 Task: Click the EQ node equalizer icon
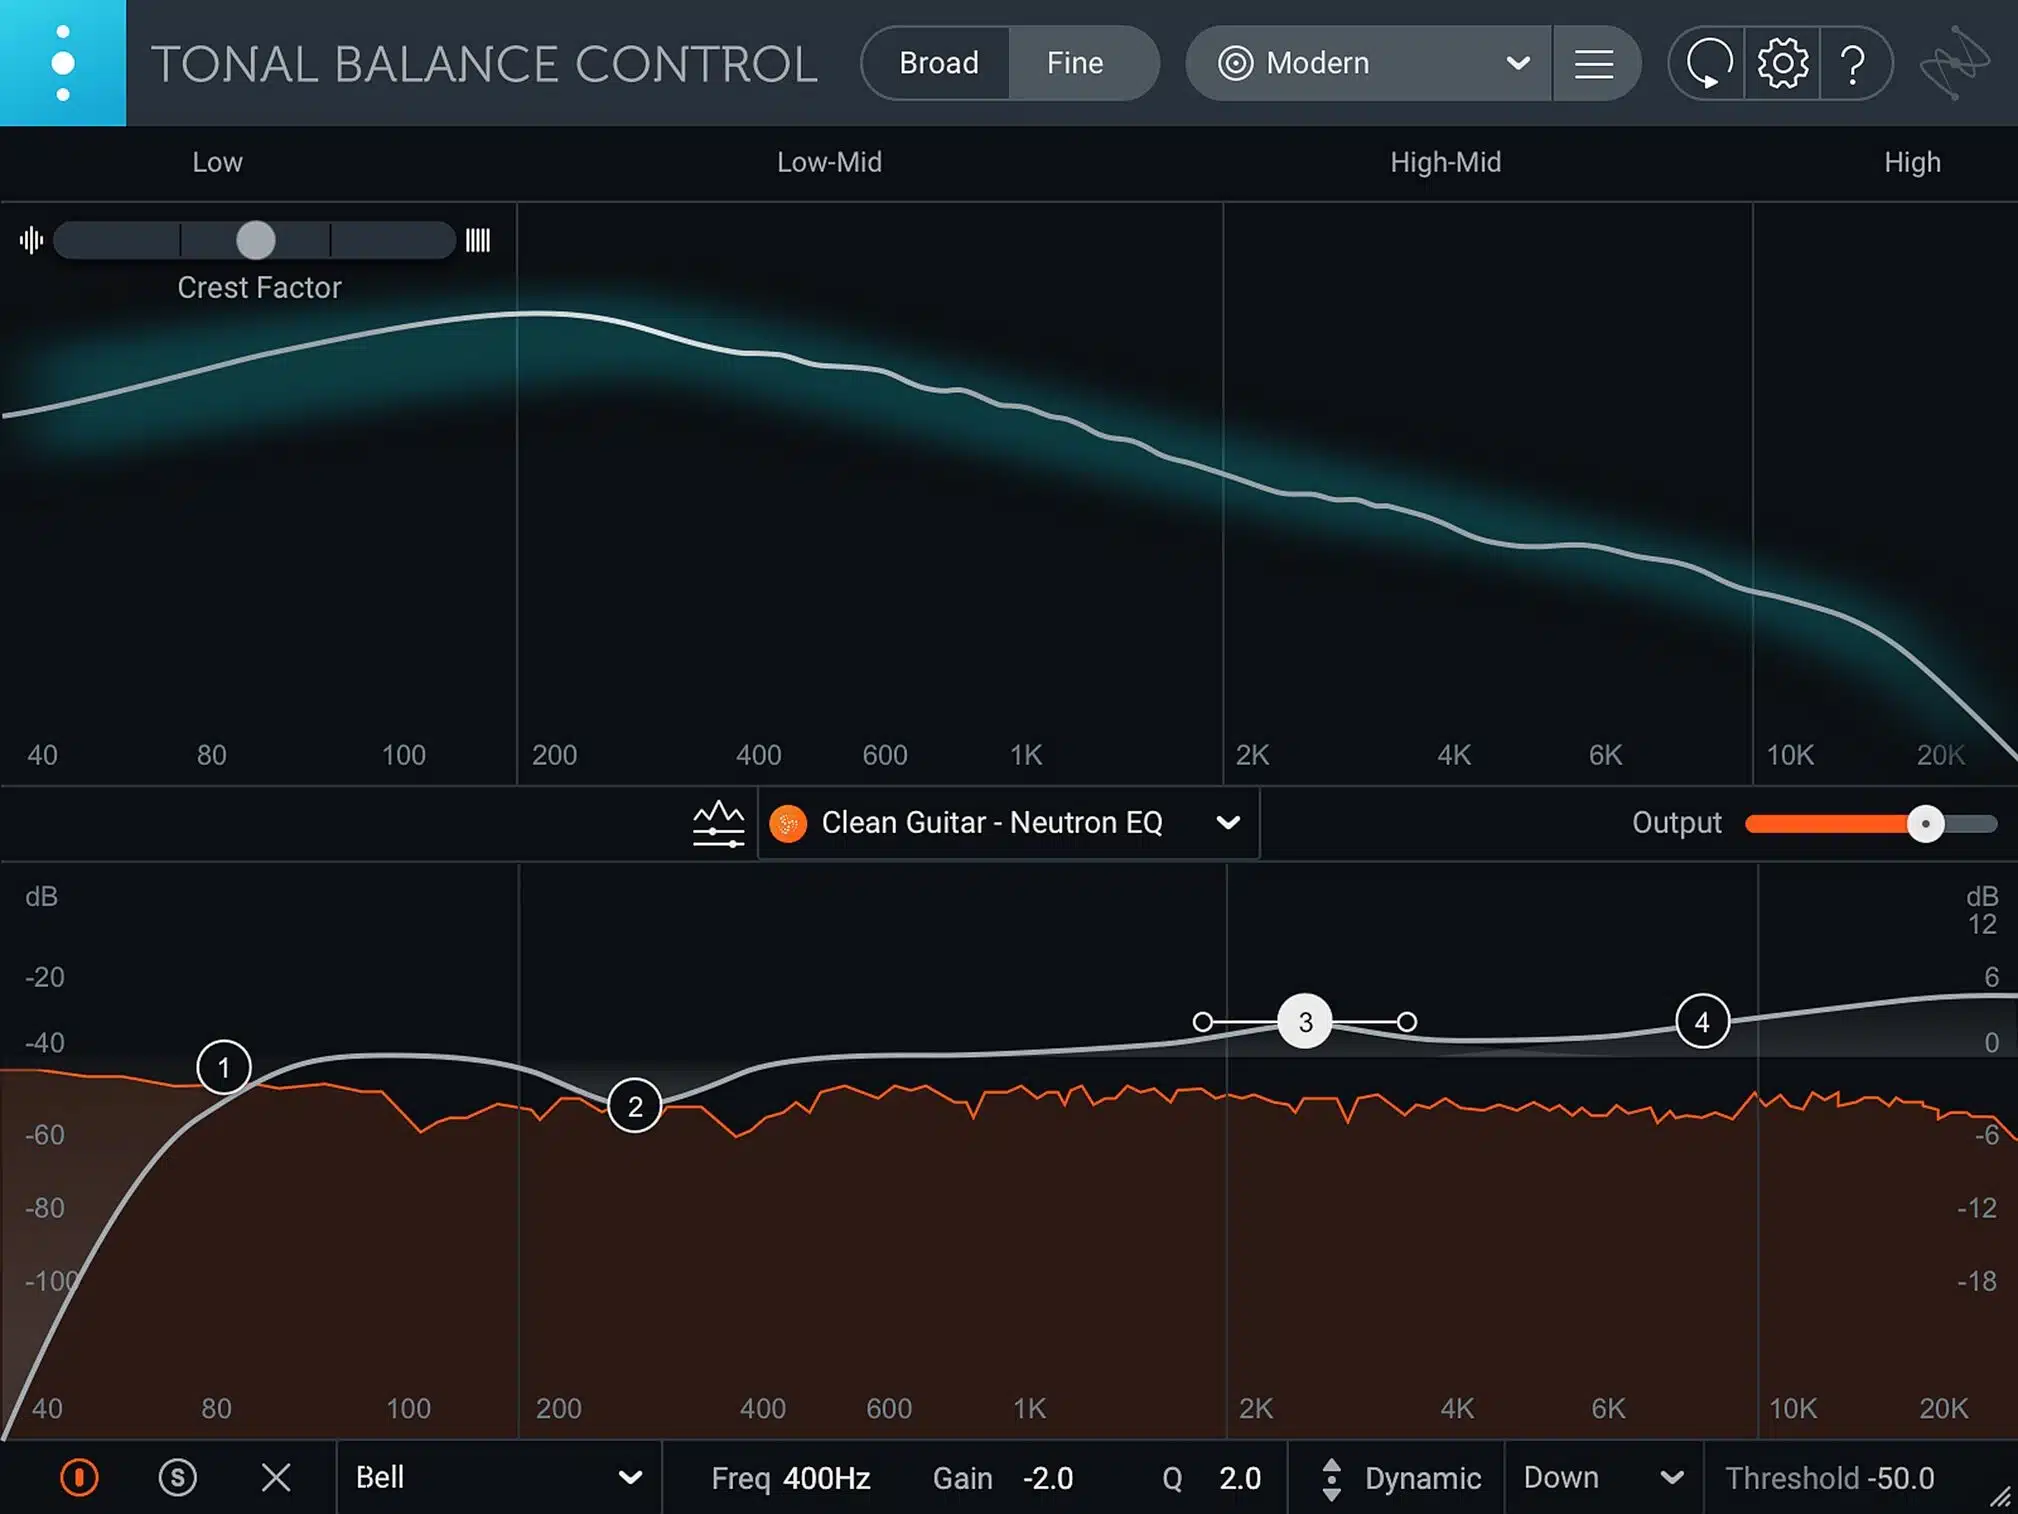[719, 822]
